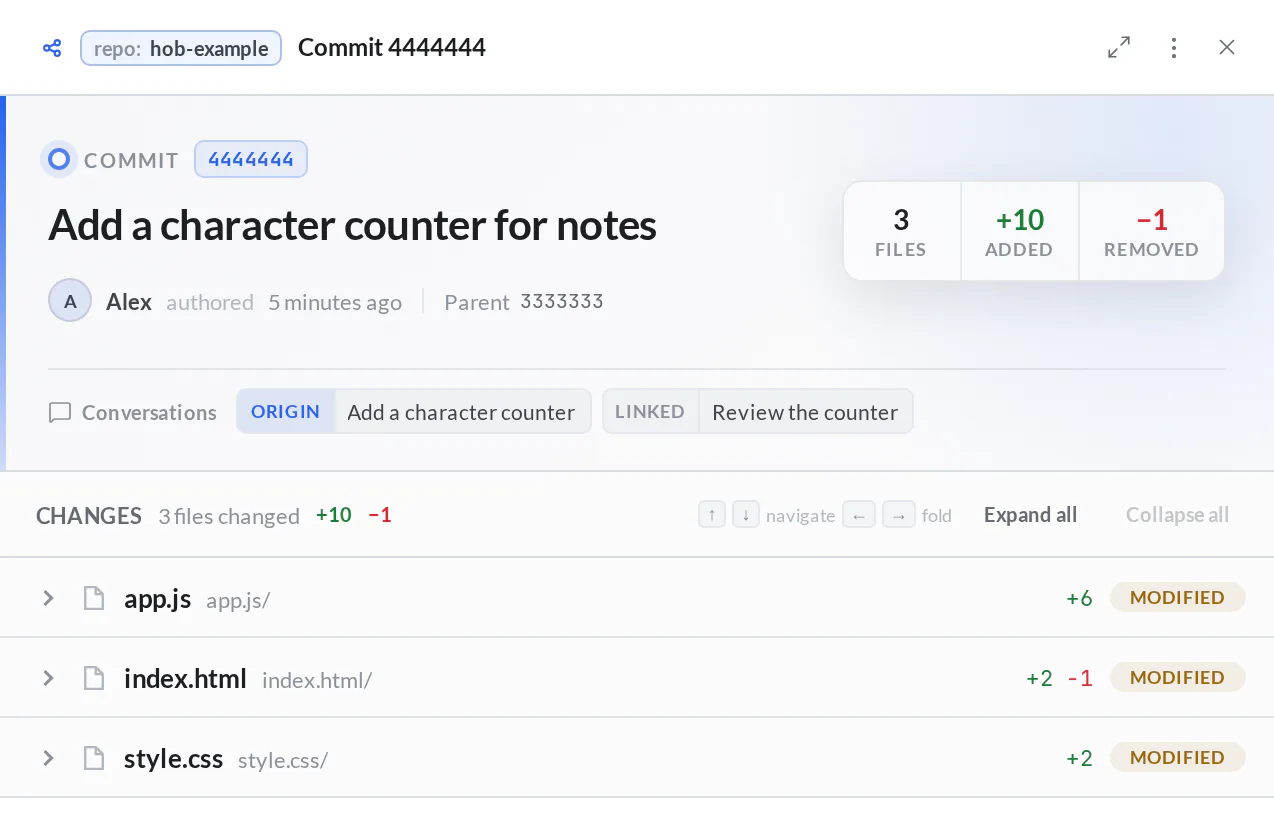
Task: Click the app.js/ path text
Action: coord(238,600)
